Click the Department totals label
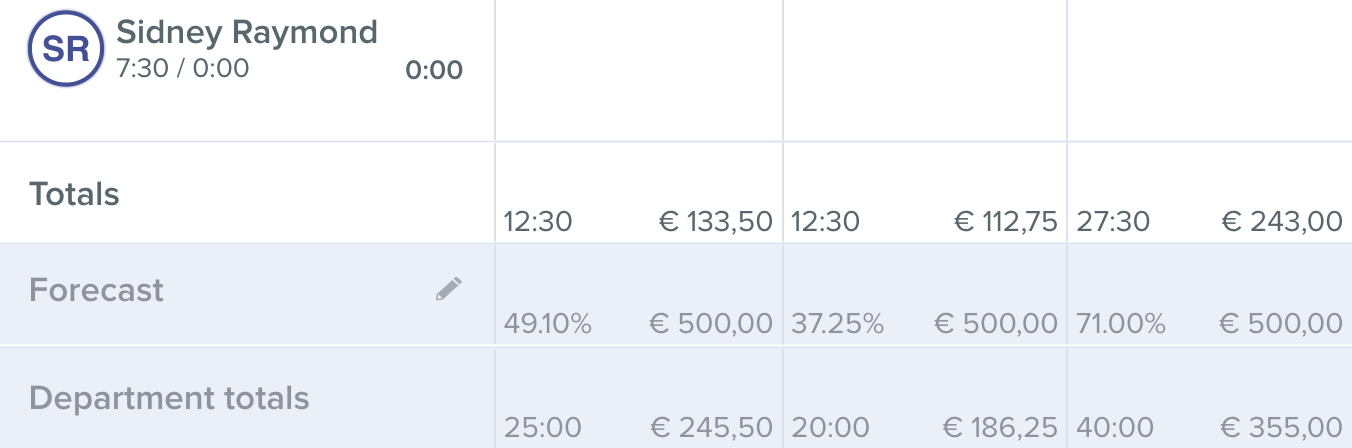Screen dimensions: 1352x448 pyautogui.click(x=169, y=398)
